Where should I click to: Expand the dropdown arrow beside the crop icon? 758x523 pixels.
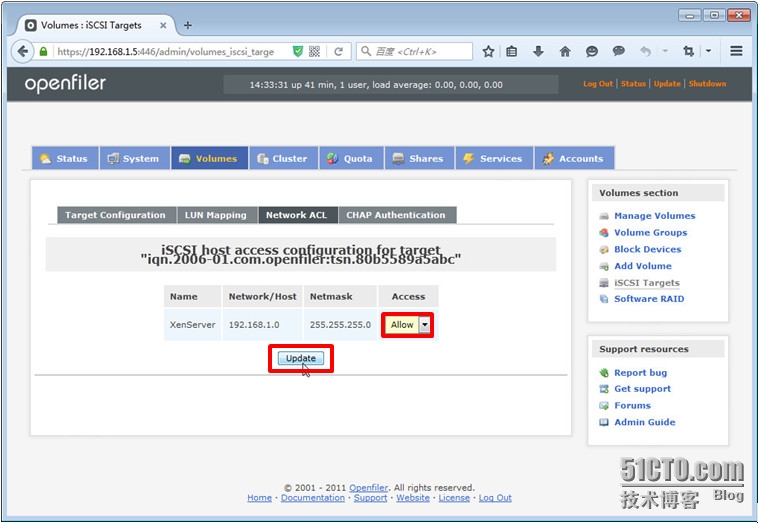tap(708, 51)
